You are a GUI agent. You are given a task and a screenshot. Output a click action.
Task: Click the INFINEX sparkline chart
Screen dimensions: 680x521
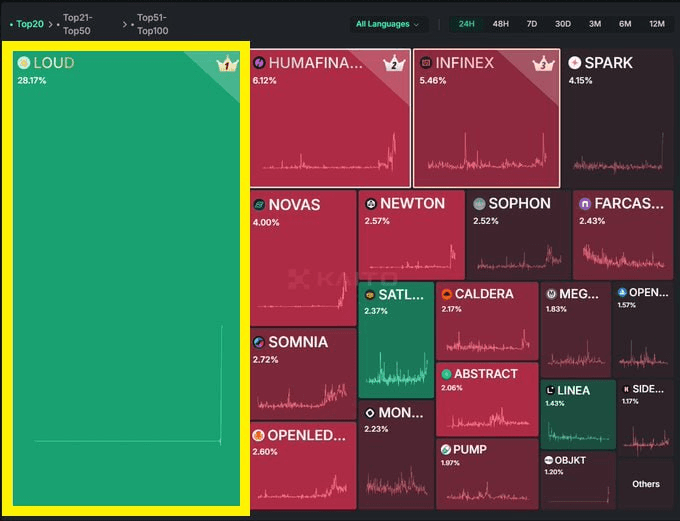[x=487, y=152]
